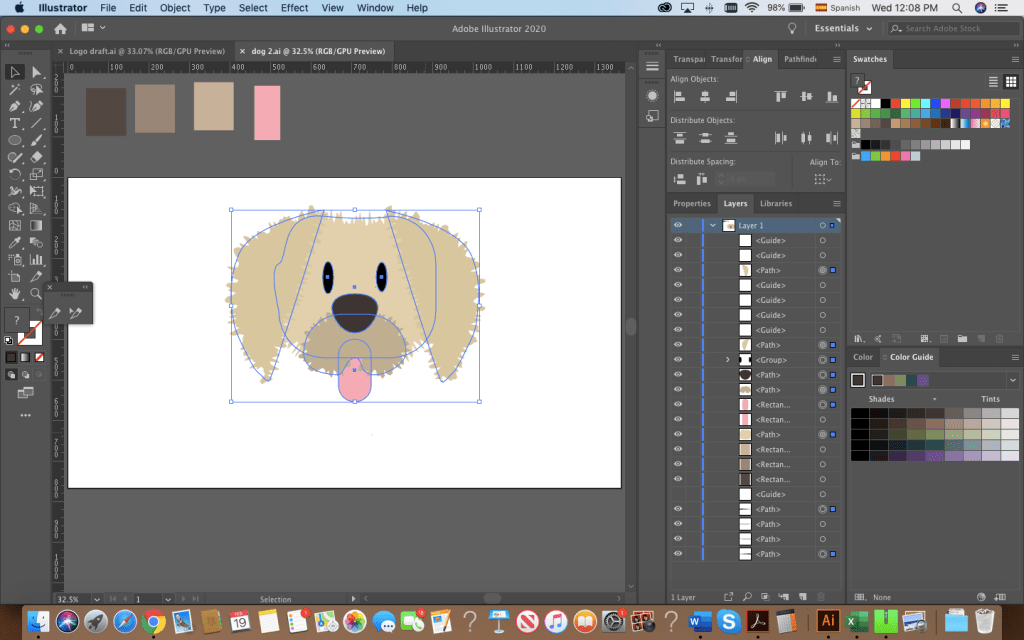
Task: Select the Type tool in the toolbar
Action: [x=15, y=123]
